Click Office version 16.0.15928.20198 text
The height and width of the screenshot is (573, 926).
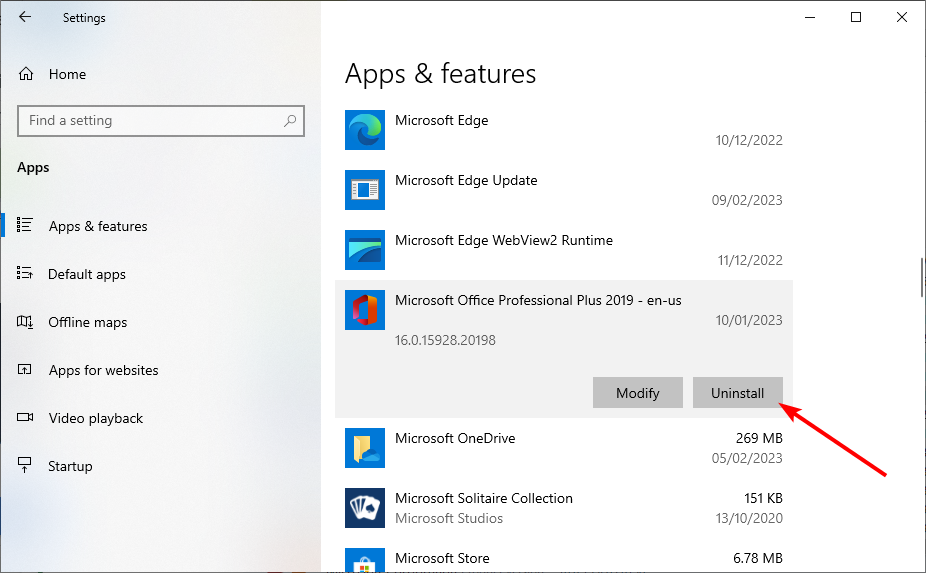point(445,340)
